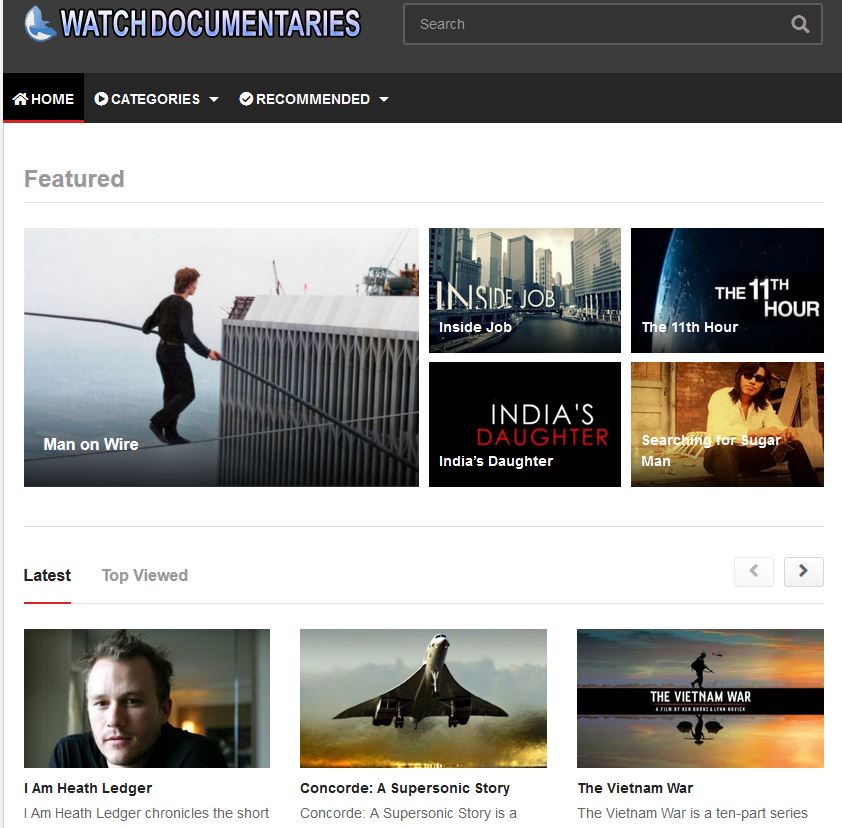This screenshot has height=828, width=842.
Task: Open The 11th Hour featured tile
Action: pyautogui.click(x=727, y=290)
